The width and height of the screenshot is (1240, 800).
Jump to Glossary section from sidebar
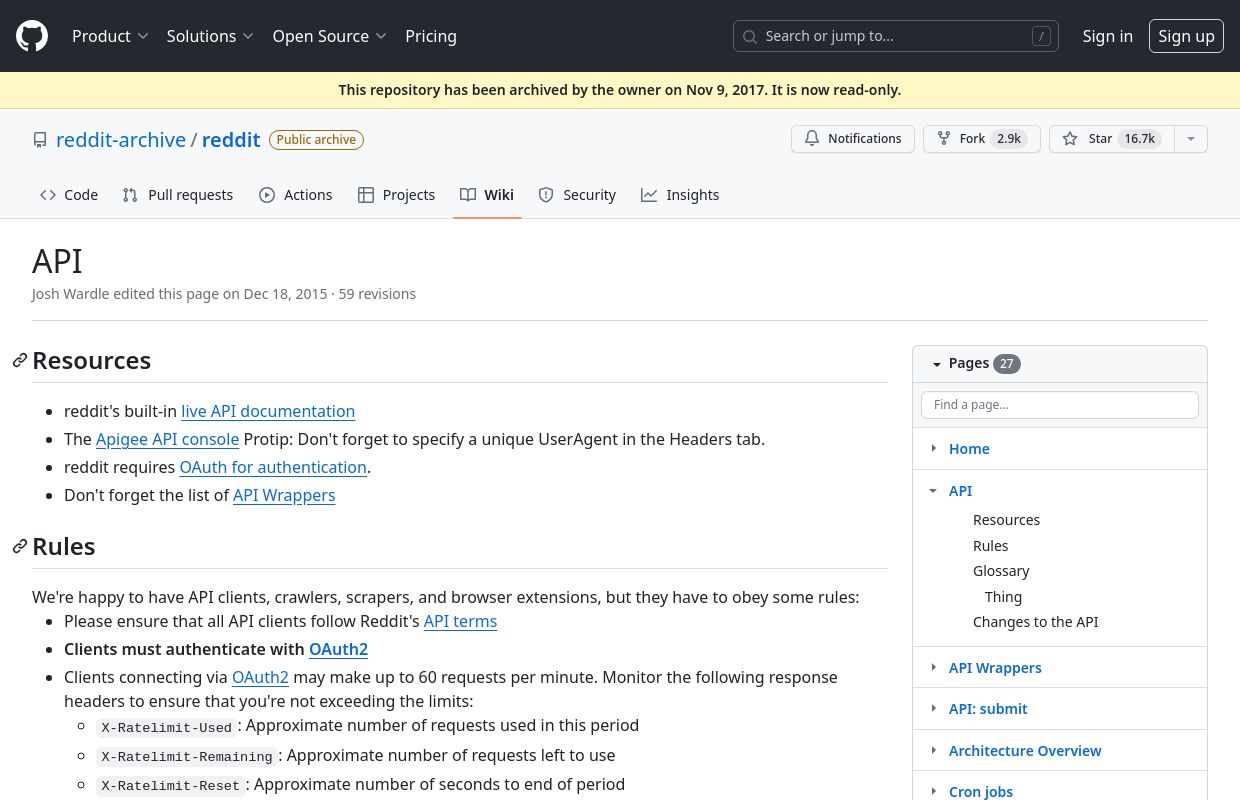click(x=1001, y=571)
